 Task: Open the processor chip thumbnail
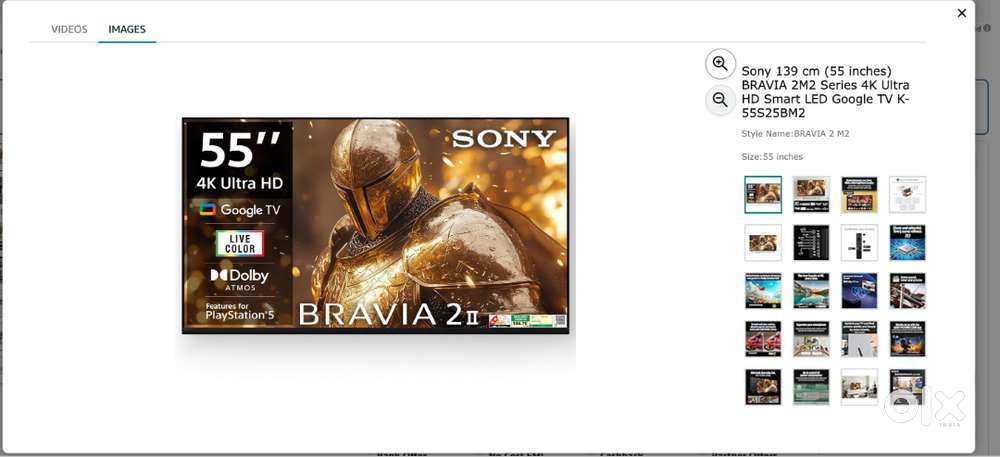pos(908,242)
